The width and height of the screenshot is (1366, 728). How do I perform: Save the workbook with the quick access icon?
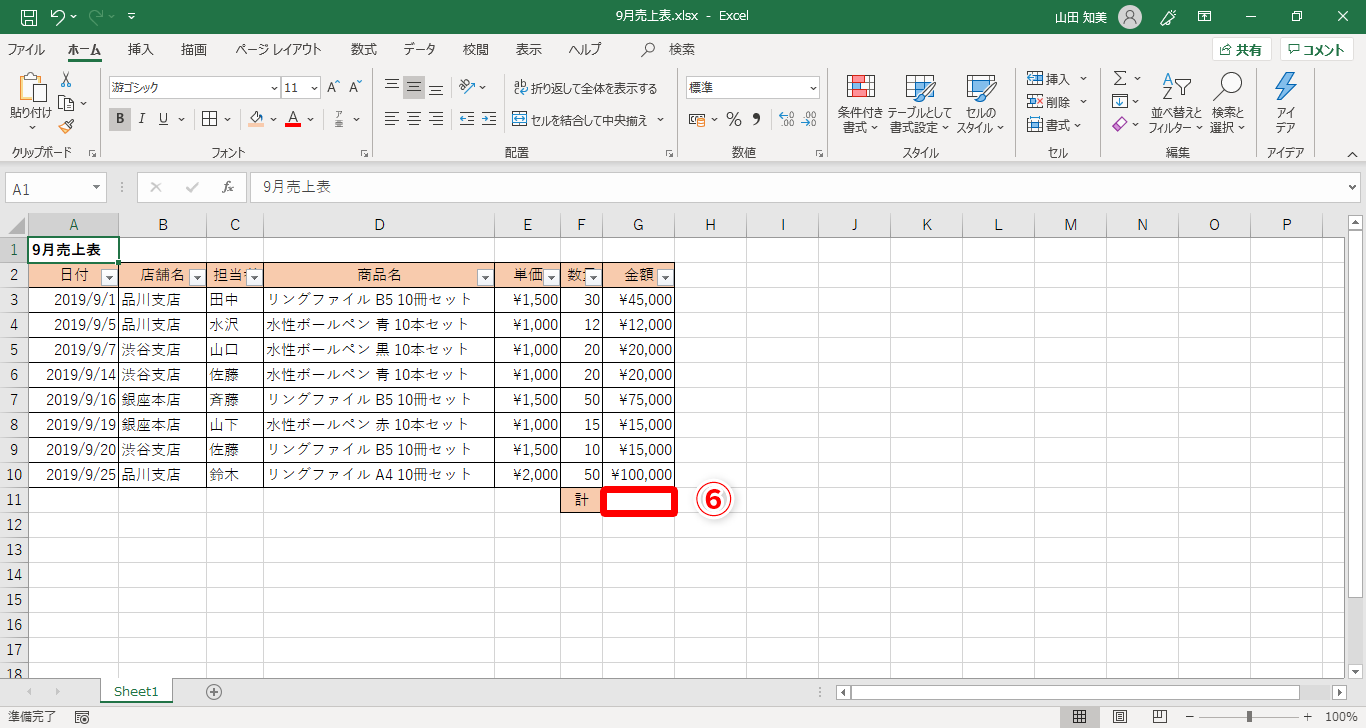(29, 17)
